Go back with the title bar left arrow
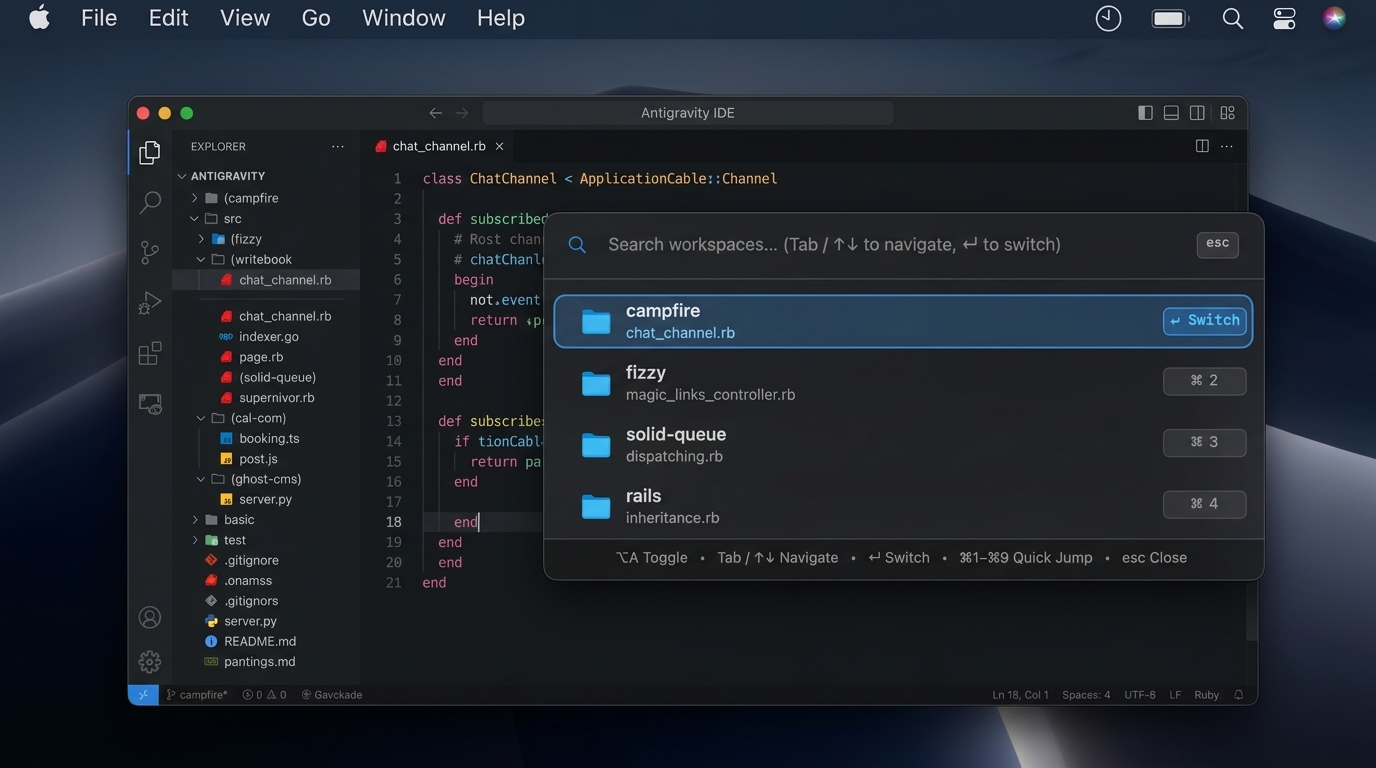Image resolution: width=1376 pixels, height=768 pixels. (x=435, y=113)
